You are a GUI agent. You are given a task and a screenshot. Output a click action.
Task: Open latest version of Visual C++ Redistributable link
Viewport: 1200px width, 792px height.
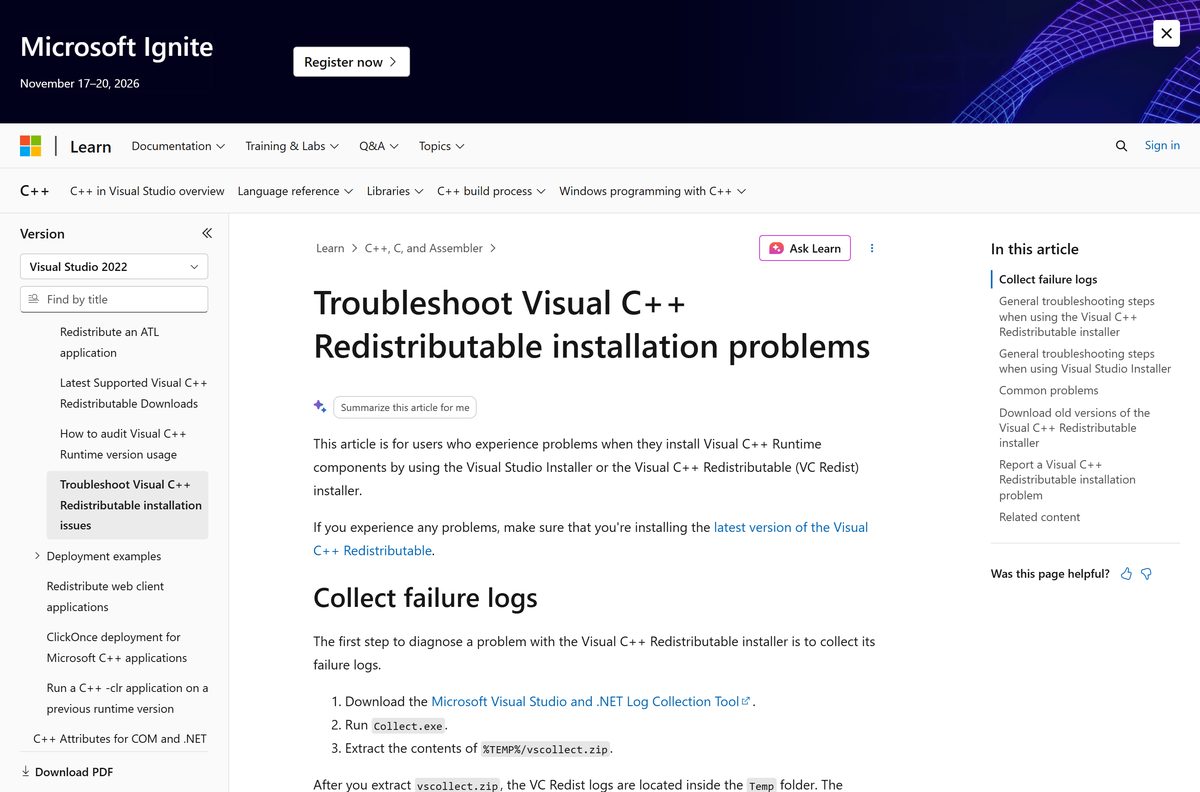tap(591, 539)
